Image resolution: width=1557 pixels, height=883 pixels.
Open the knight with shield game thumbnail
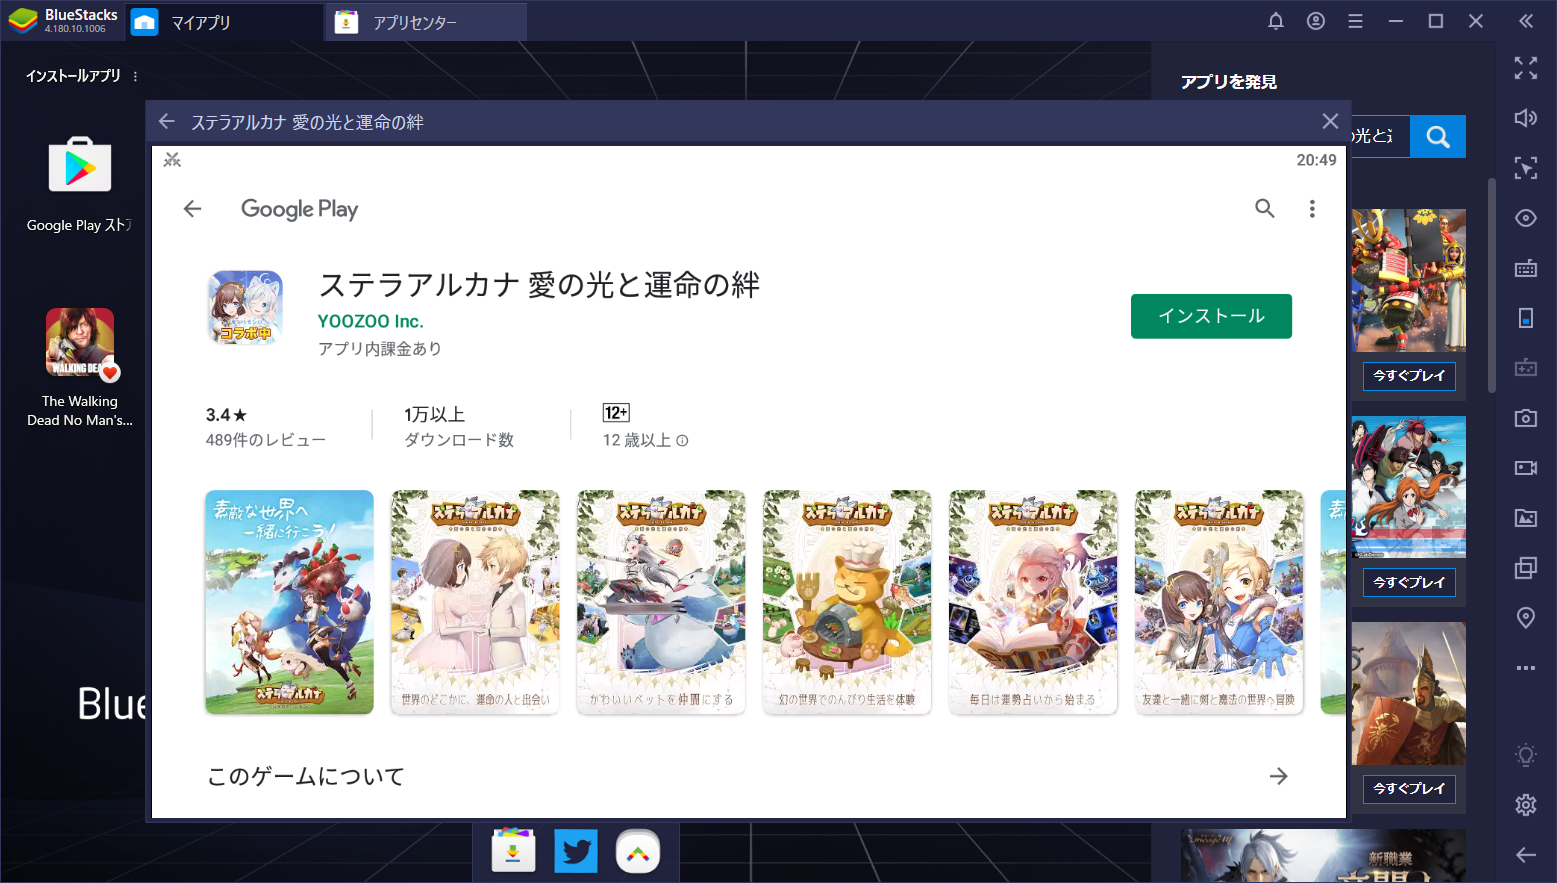[x=1409, y=693]
